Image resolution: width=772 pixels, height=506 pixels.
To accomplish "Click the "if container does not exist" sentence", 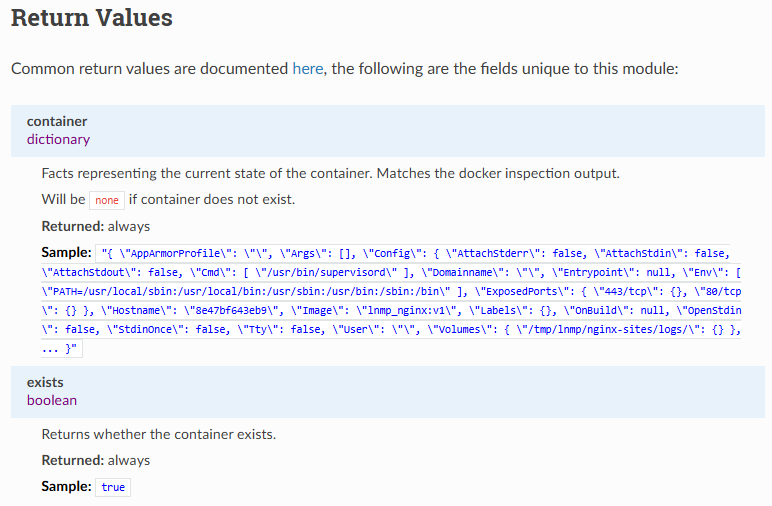I will point(211,199).
